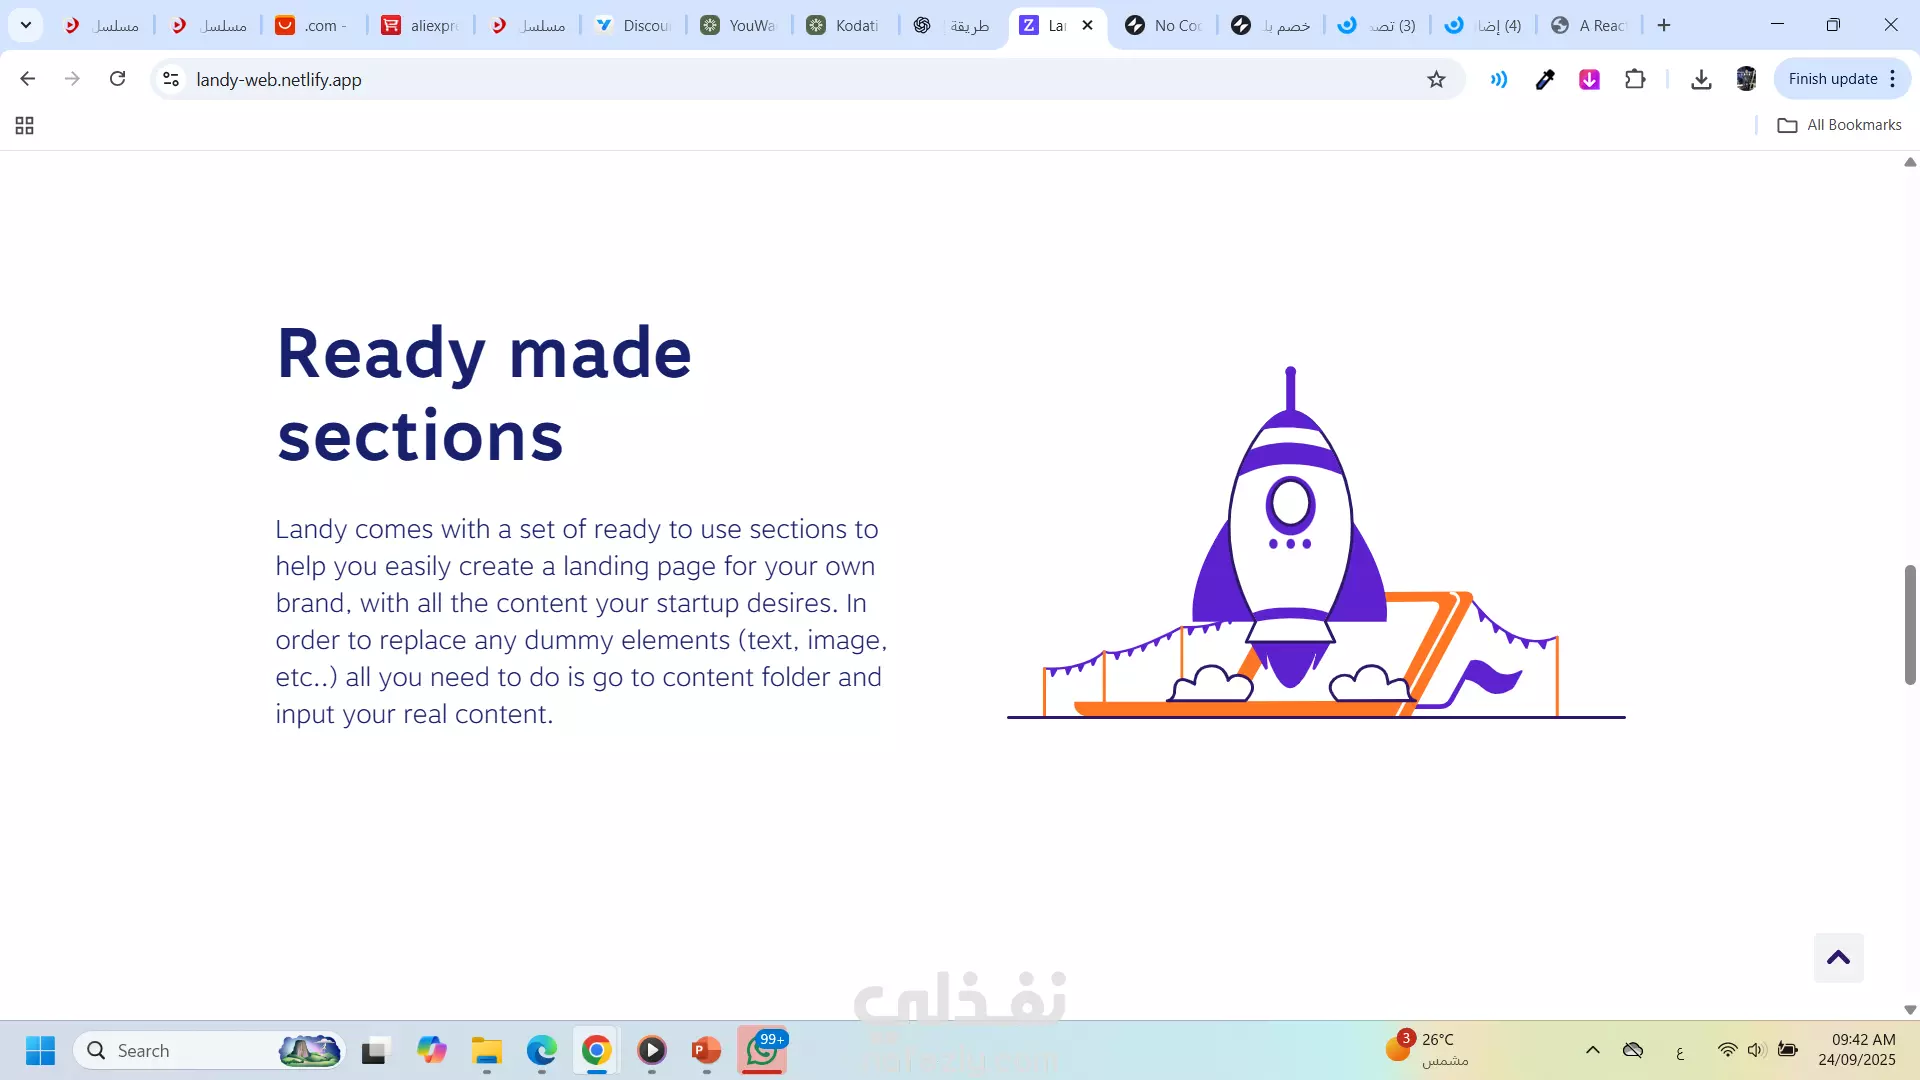Click the scroll-to-top arrow button
This screenshot has width=1920, height=1080.
[1838, 958]
